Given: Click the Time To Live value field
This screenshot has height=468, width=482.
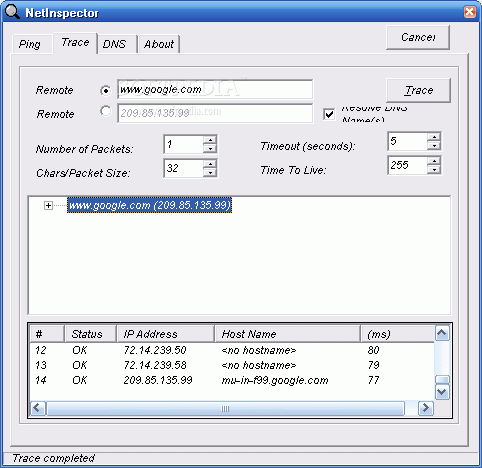Looking at the screenshot, I should 408,165.
